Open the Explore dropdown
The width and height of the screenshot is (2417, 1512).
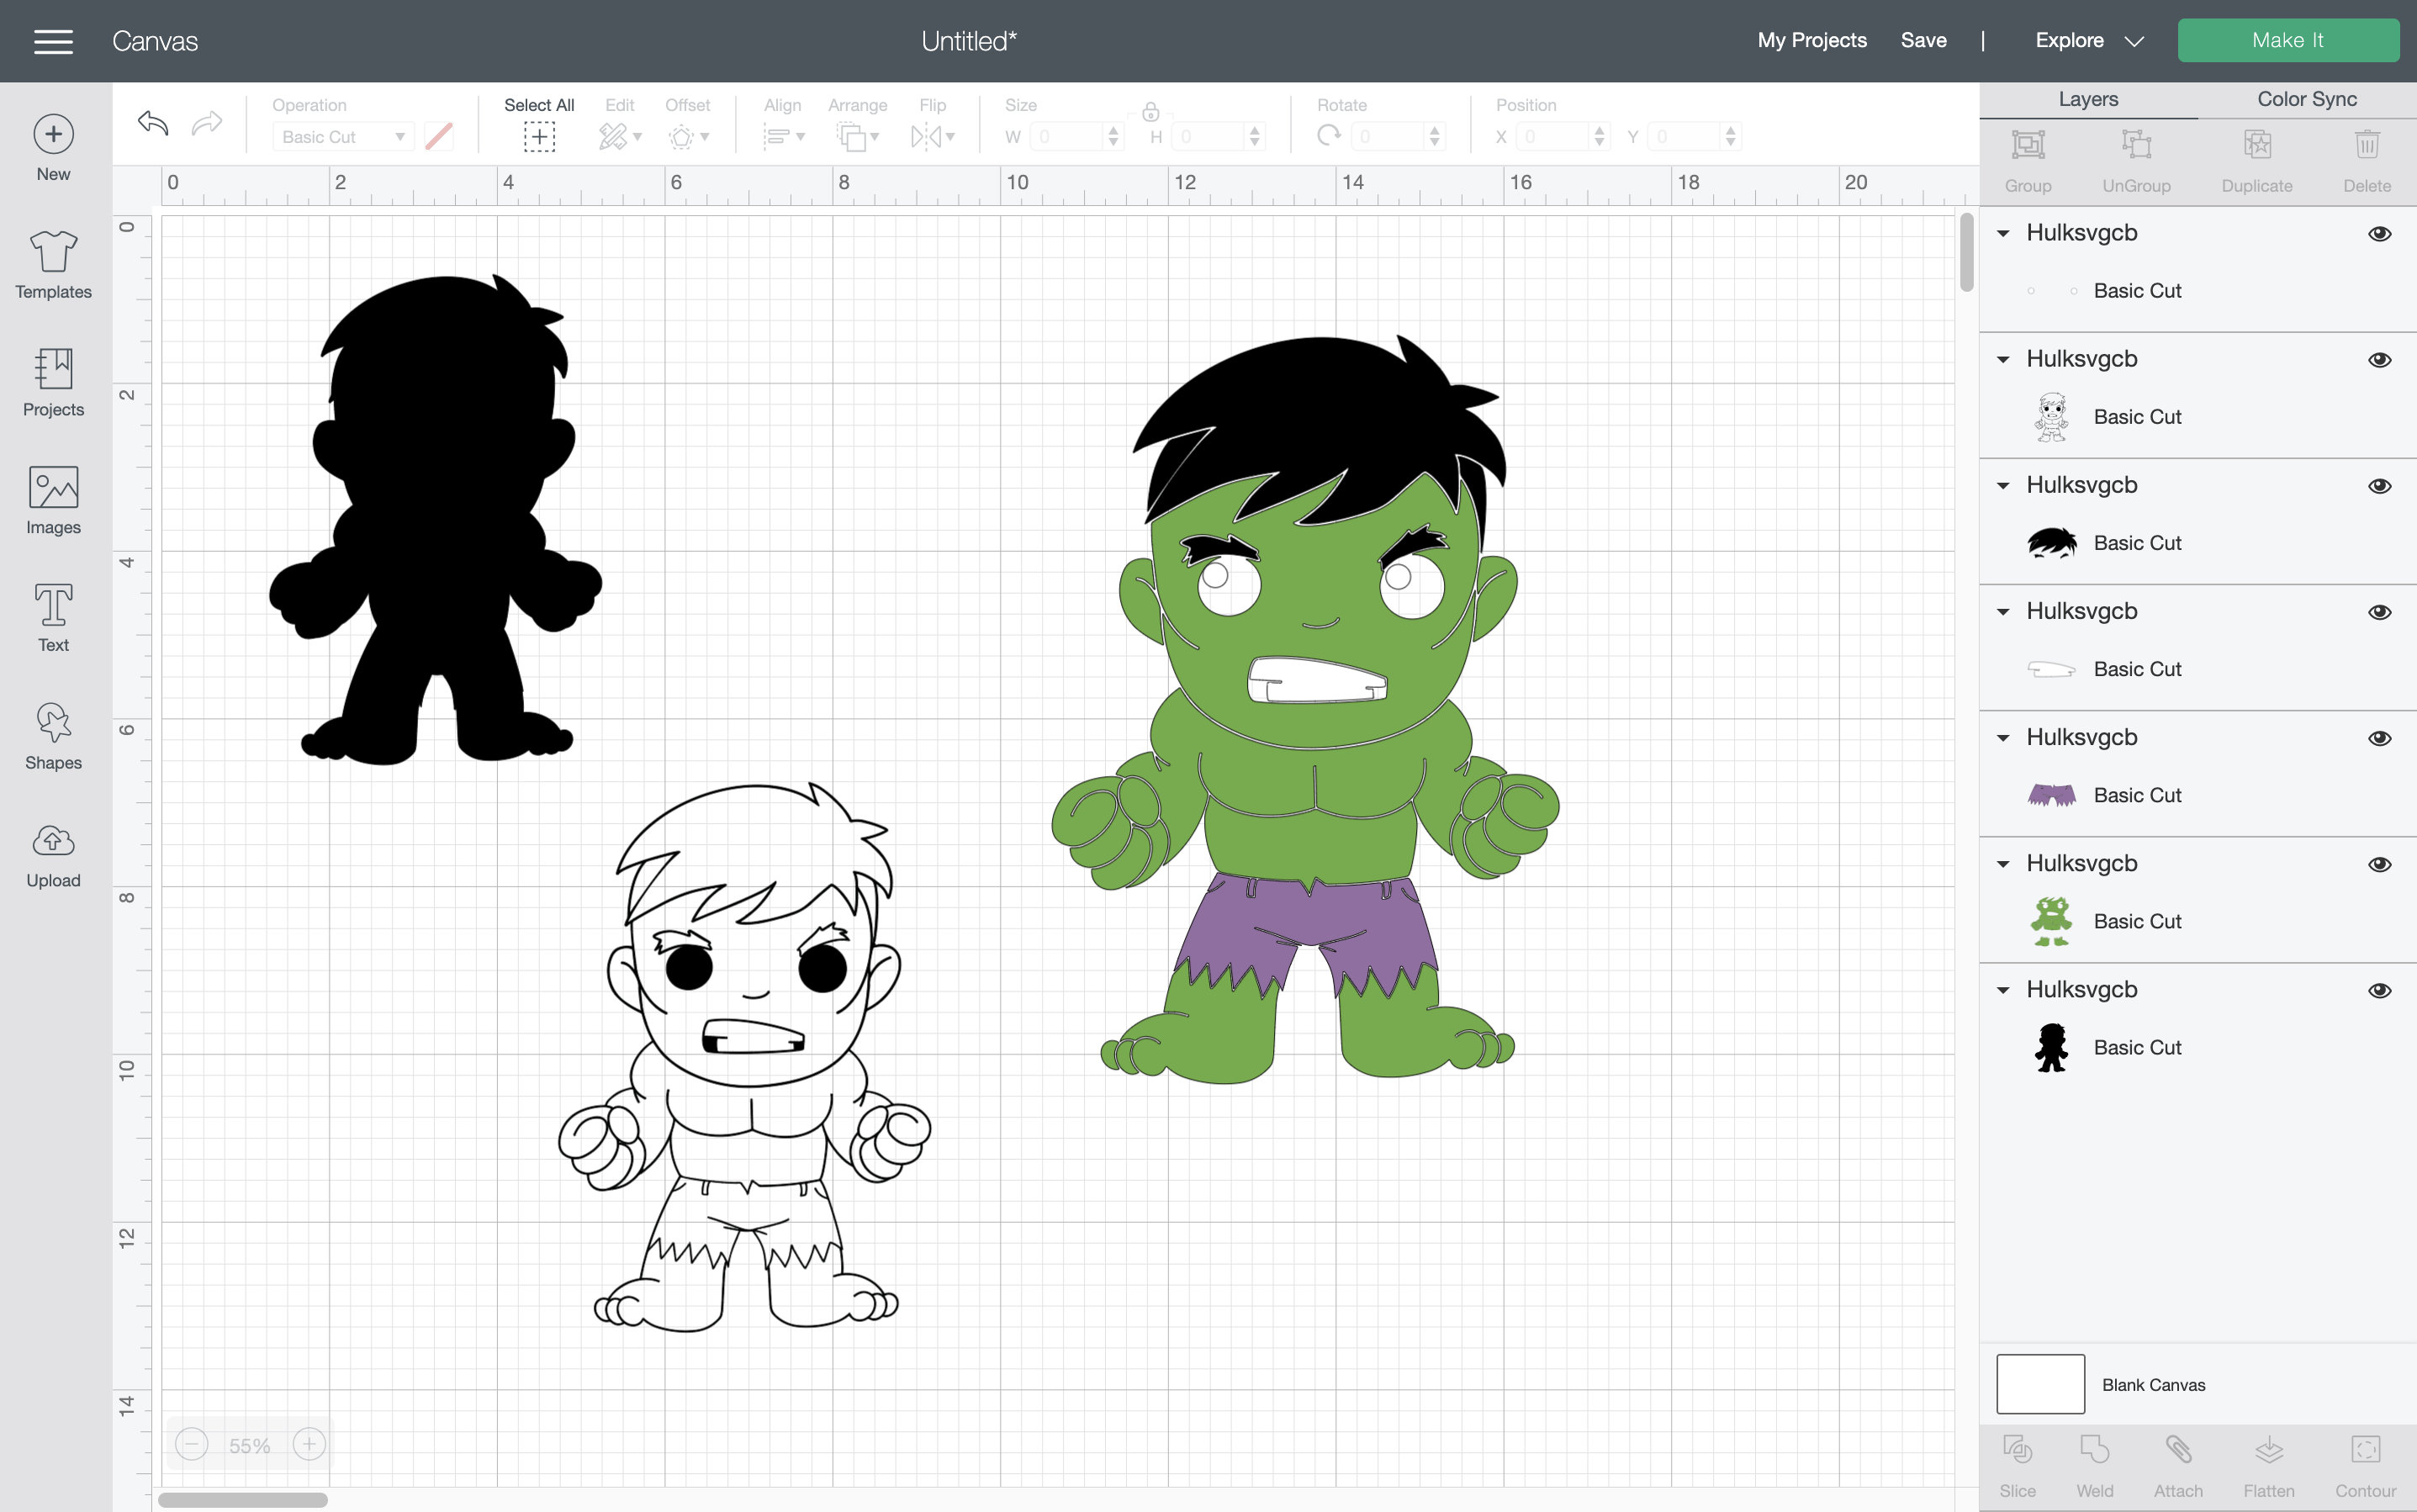pos(2089,41)
